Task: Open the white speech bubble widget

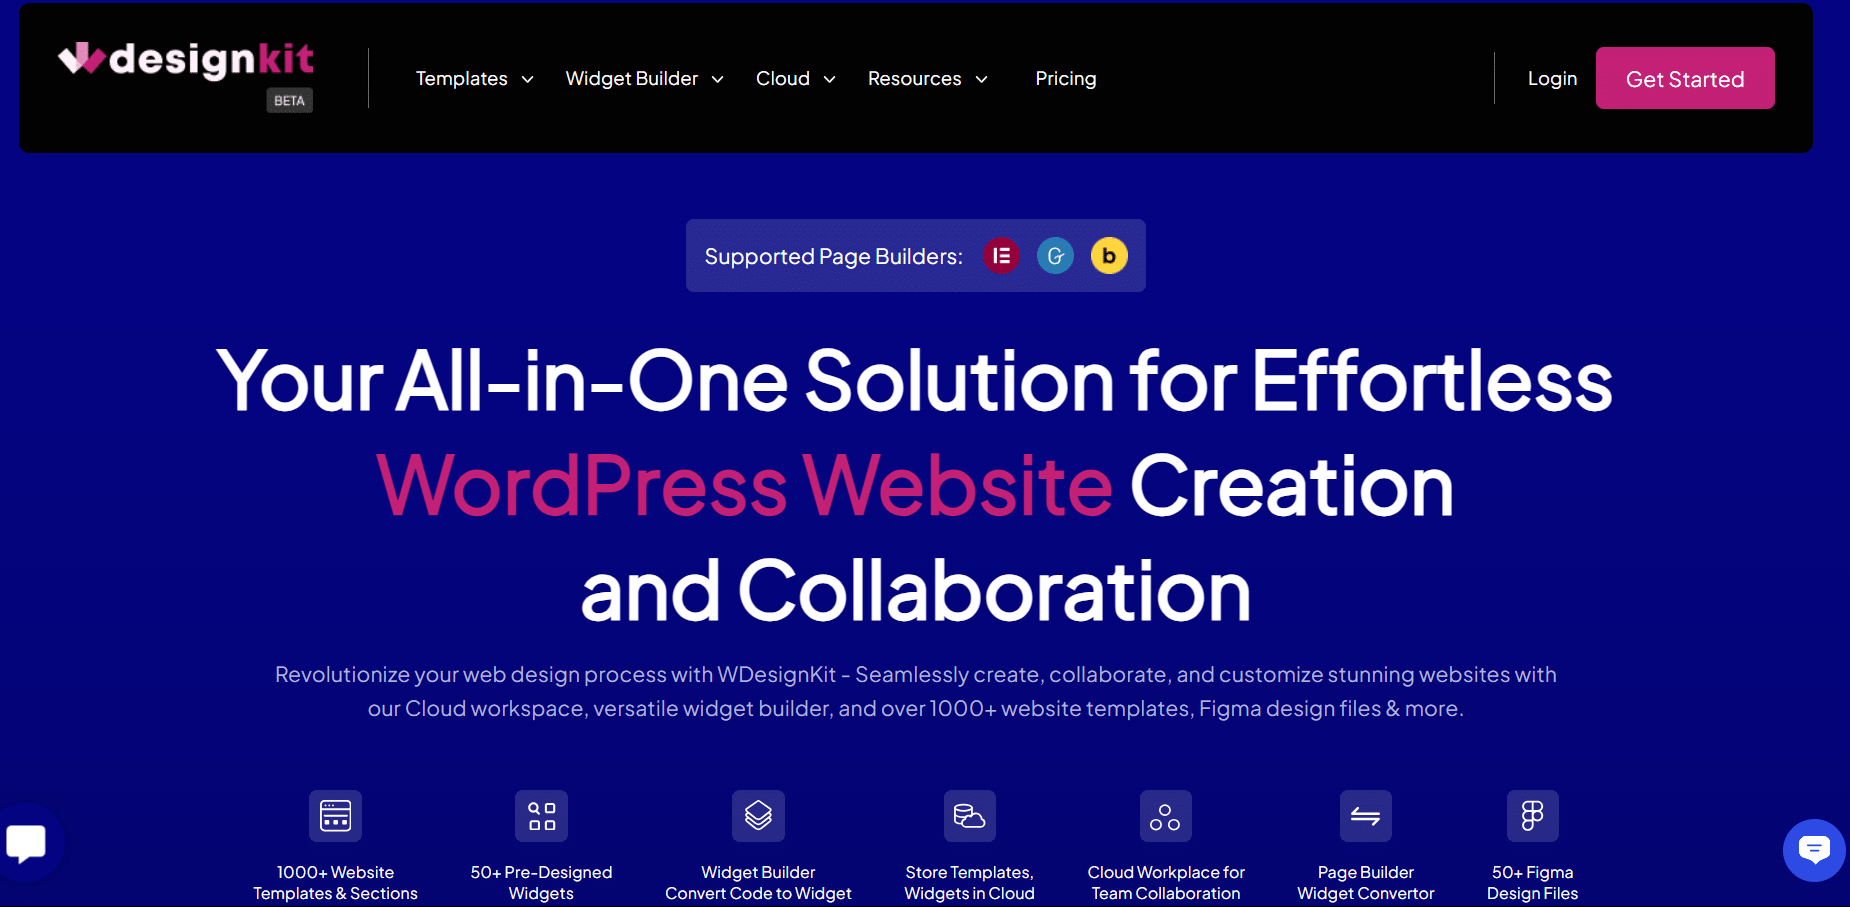Action: coord(27,843)
